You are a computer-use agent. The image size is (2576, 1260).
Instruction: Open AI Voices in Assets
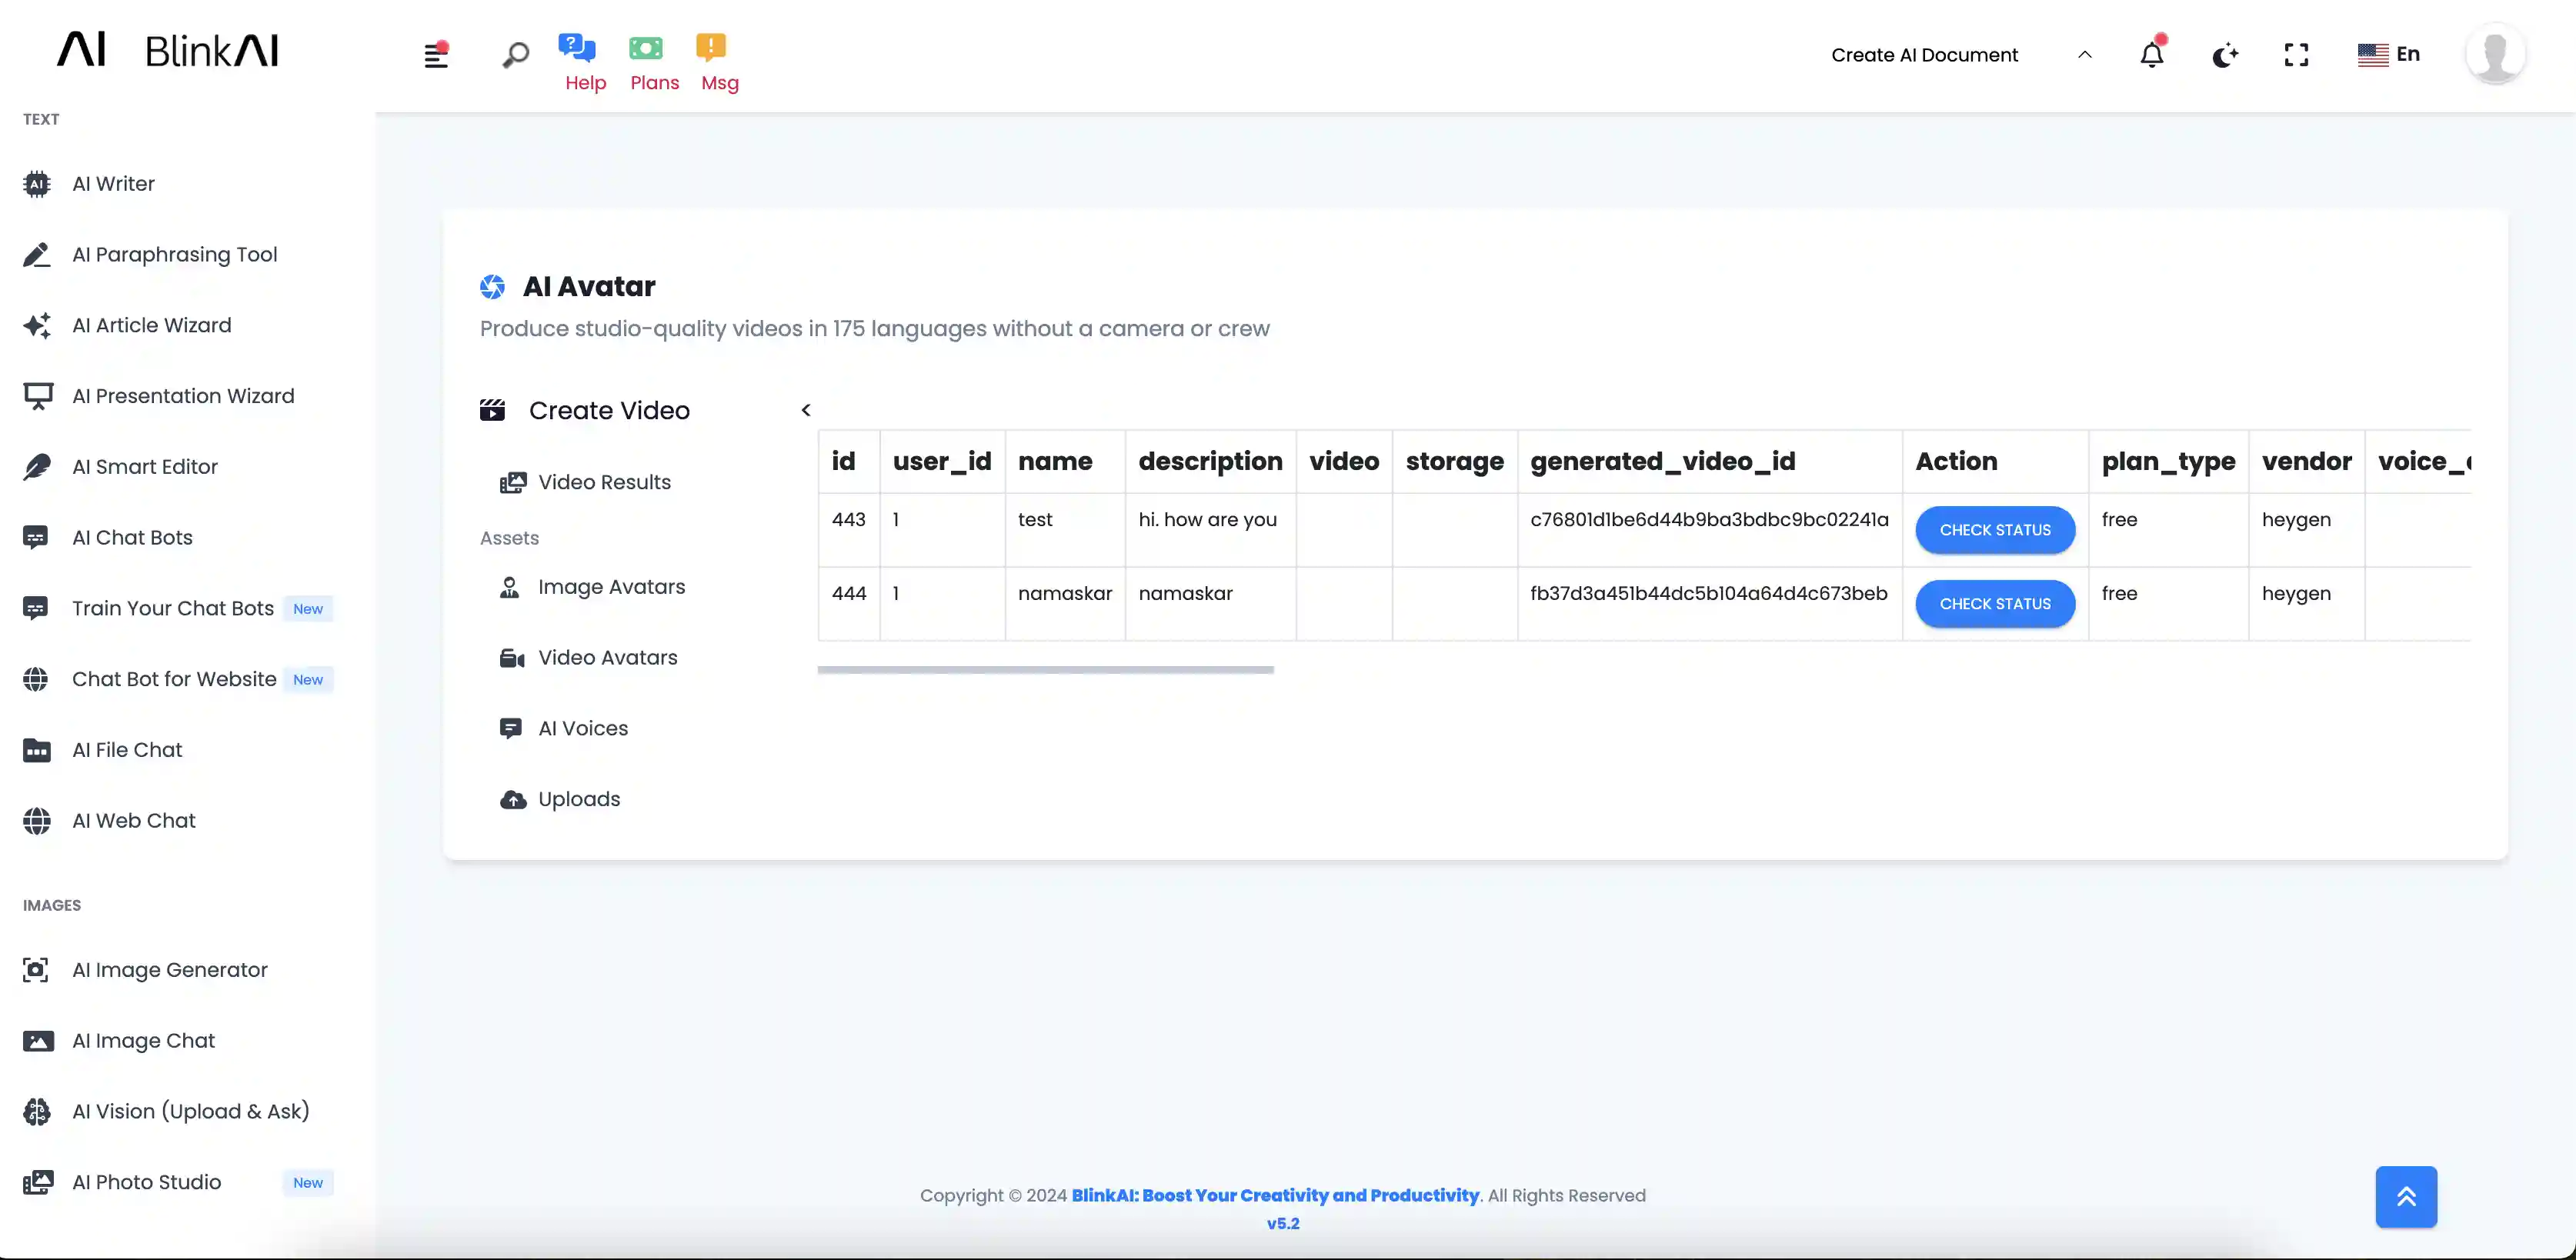[583, 728]
